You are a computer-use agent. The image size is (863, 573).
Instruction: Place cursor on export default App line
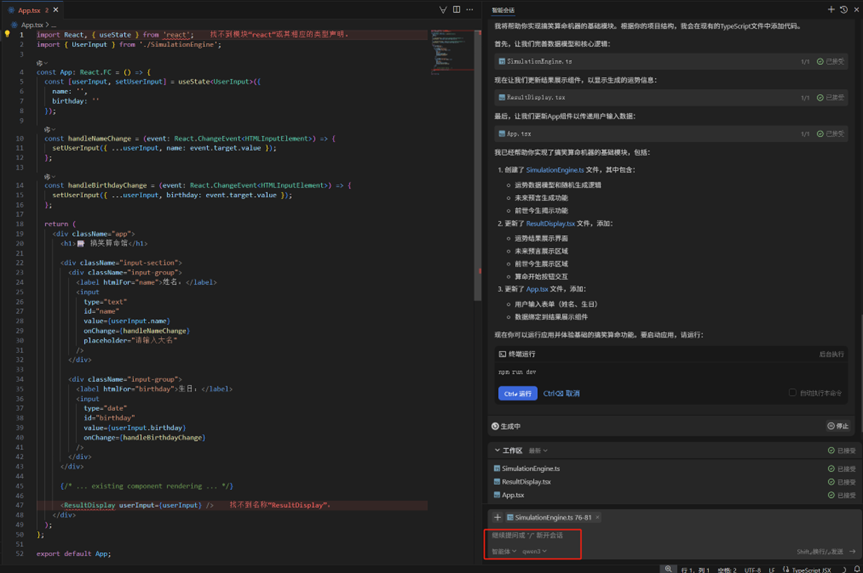(73, 554)
